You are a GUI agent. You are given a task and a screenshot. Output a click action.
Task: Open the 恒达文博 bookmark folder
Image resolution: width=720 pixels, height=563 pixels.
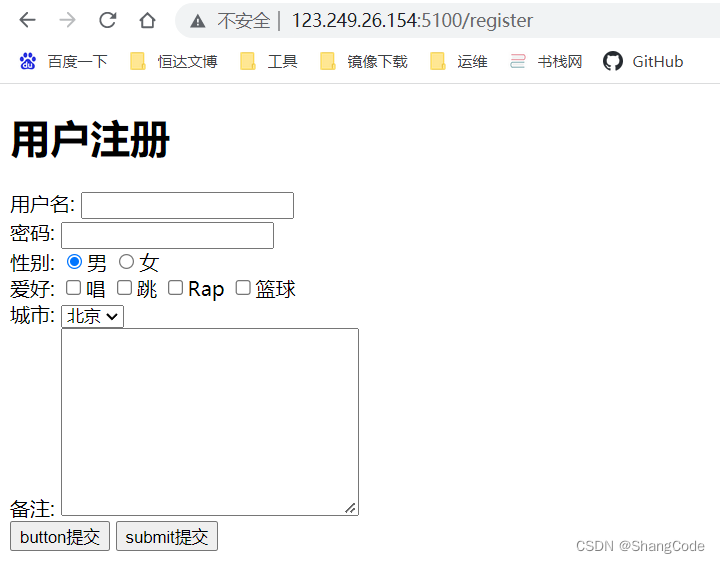coord(174,61)
